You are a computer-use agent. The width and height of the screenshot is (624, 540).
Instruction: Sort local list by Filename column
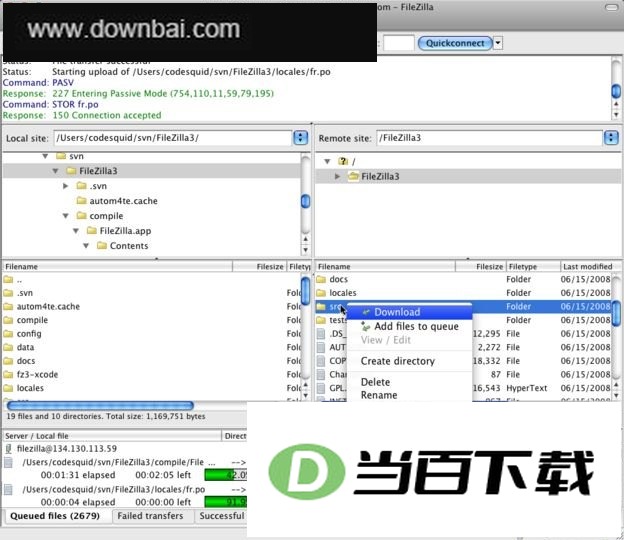(117, 267)
